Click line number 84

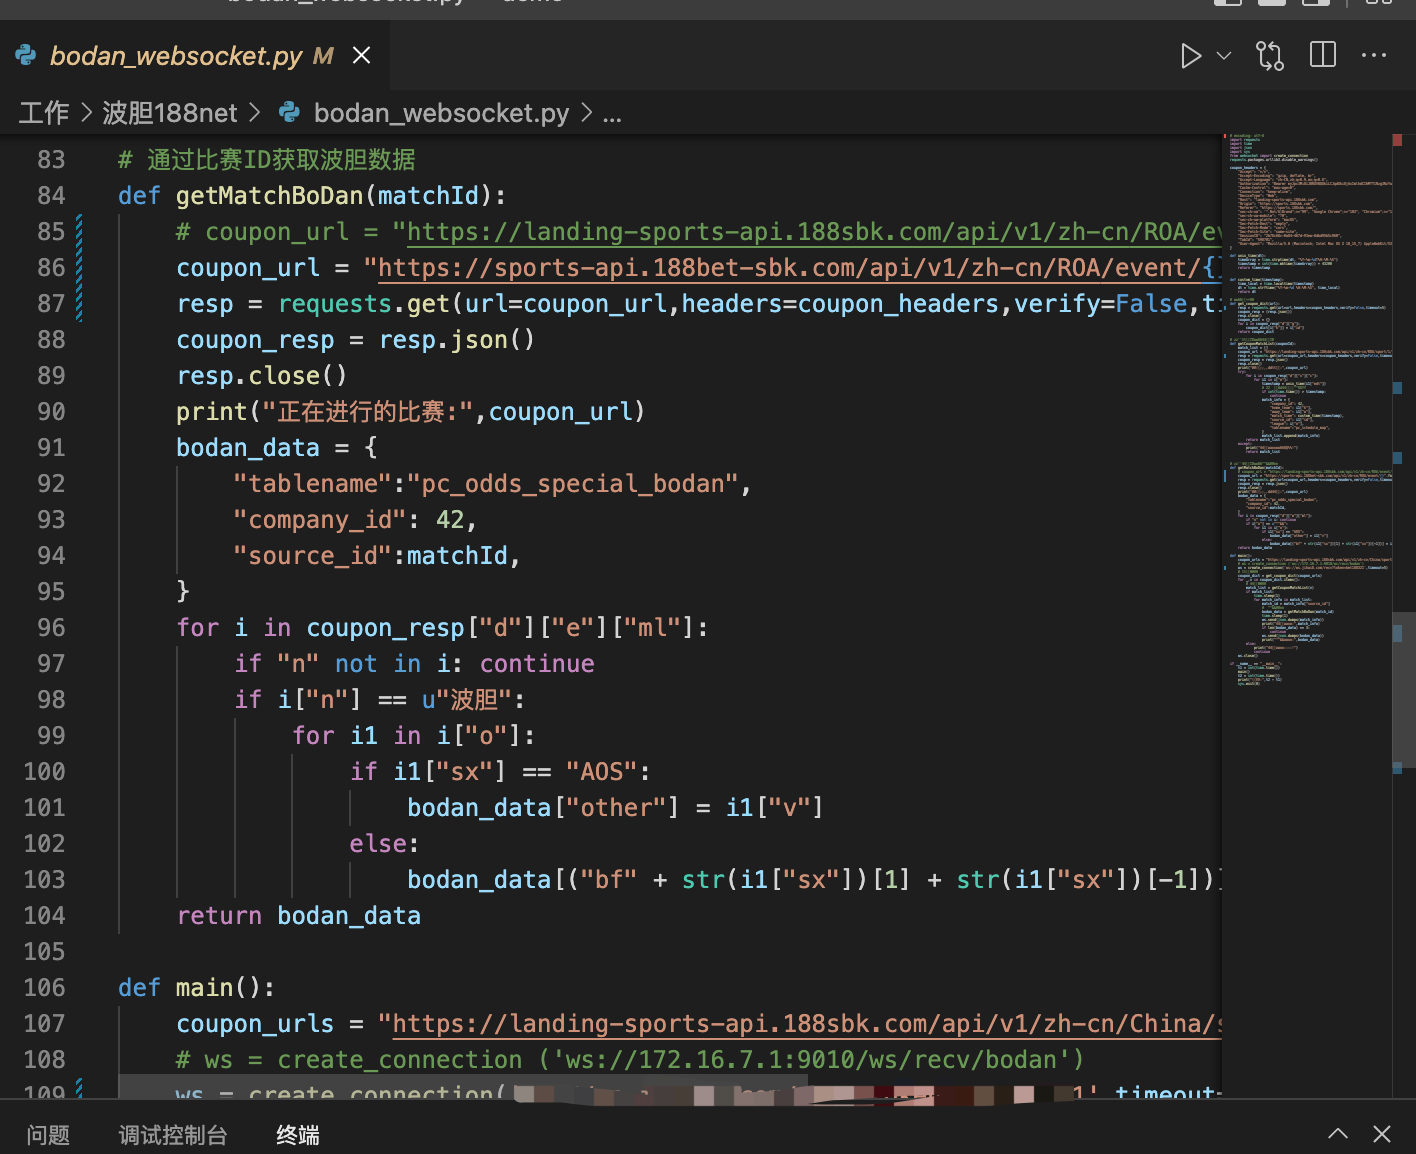[x=51, y=196]
